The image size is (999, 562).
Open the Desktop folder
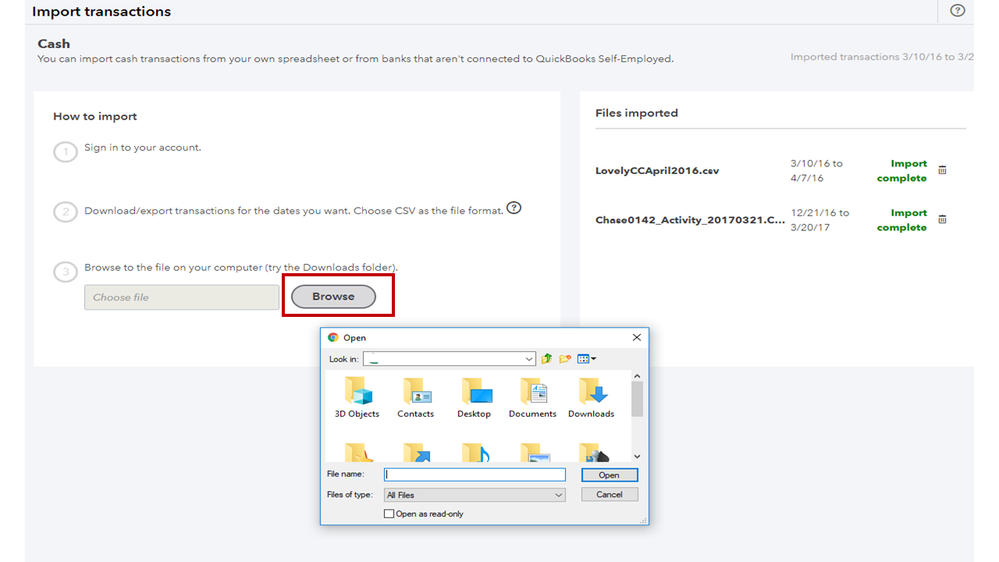474,397
